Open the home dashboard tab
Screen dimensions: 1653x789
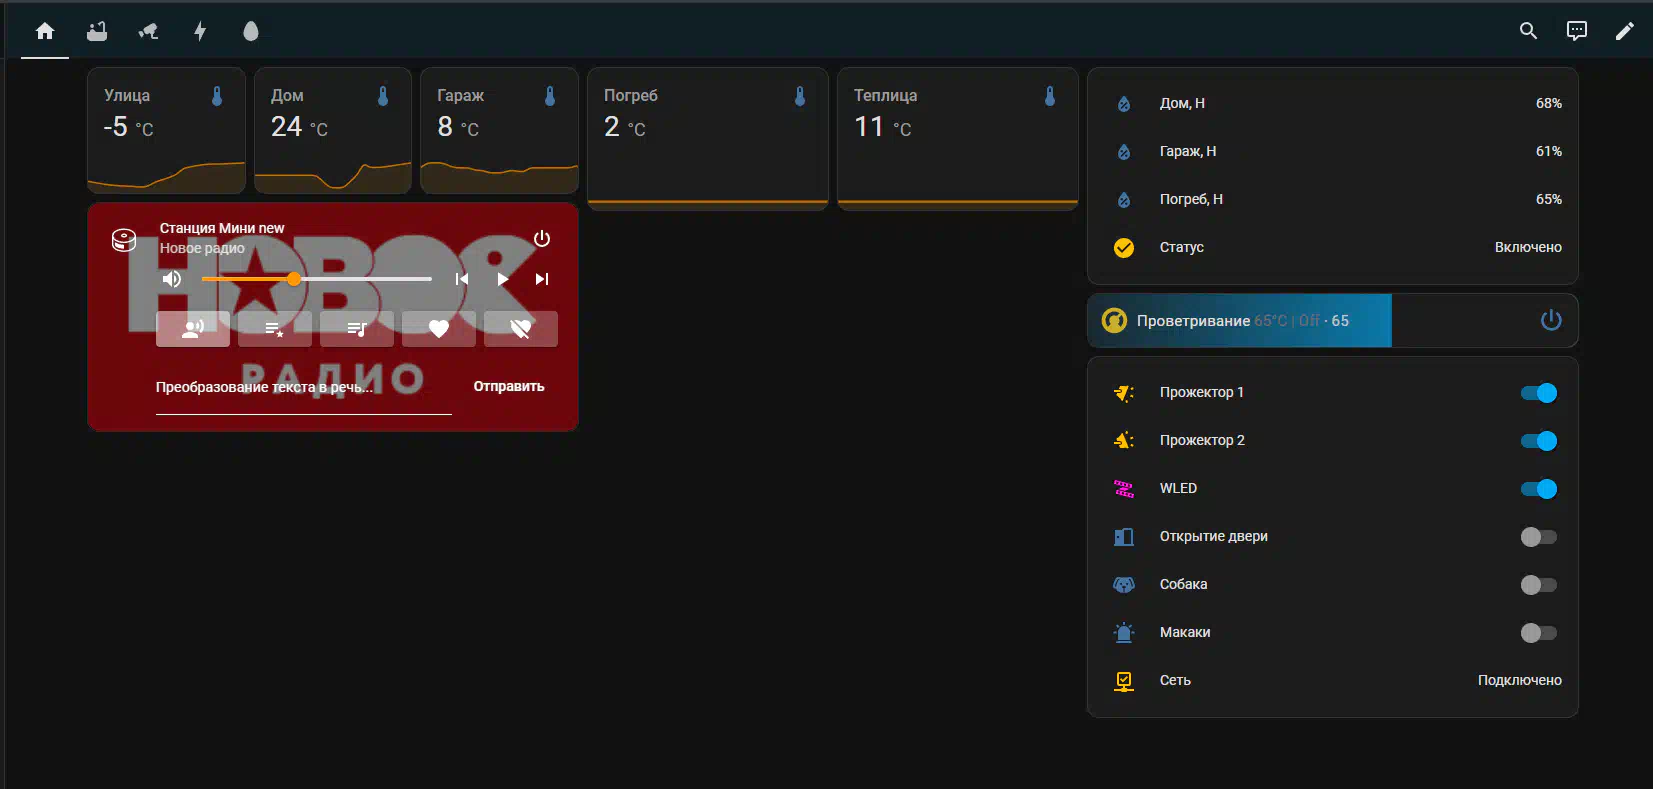click(45, 31)
